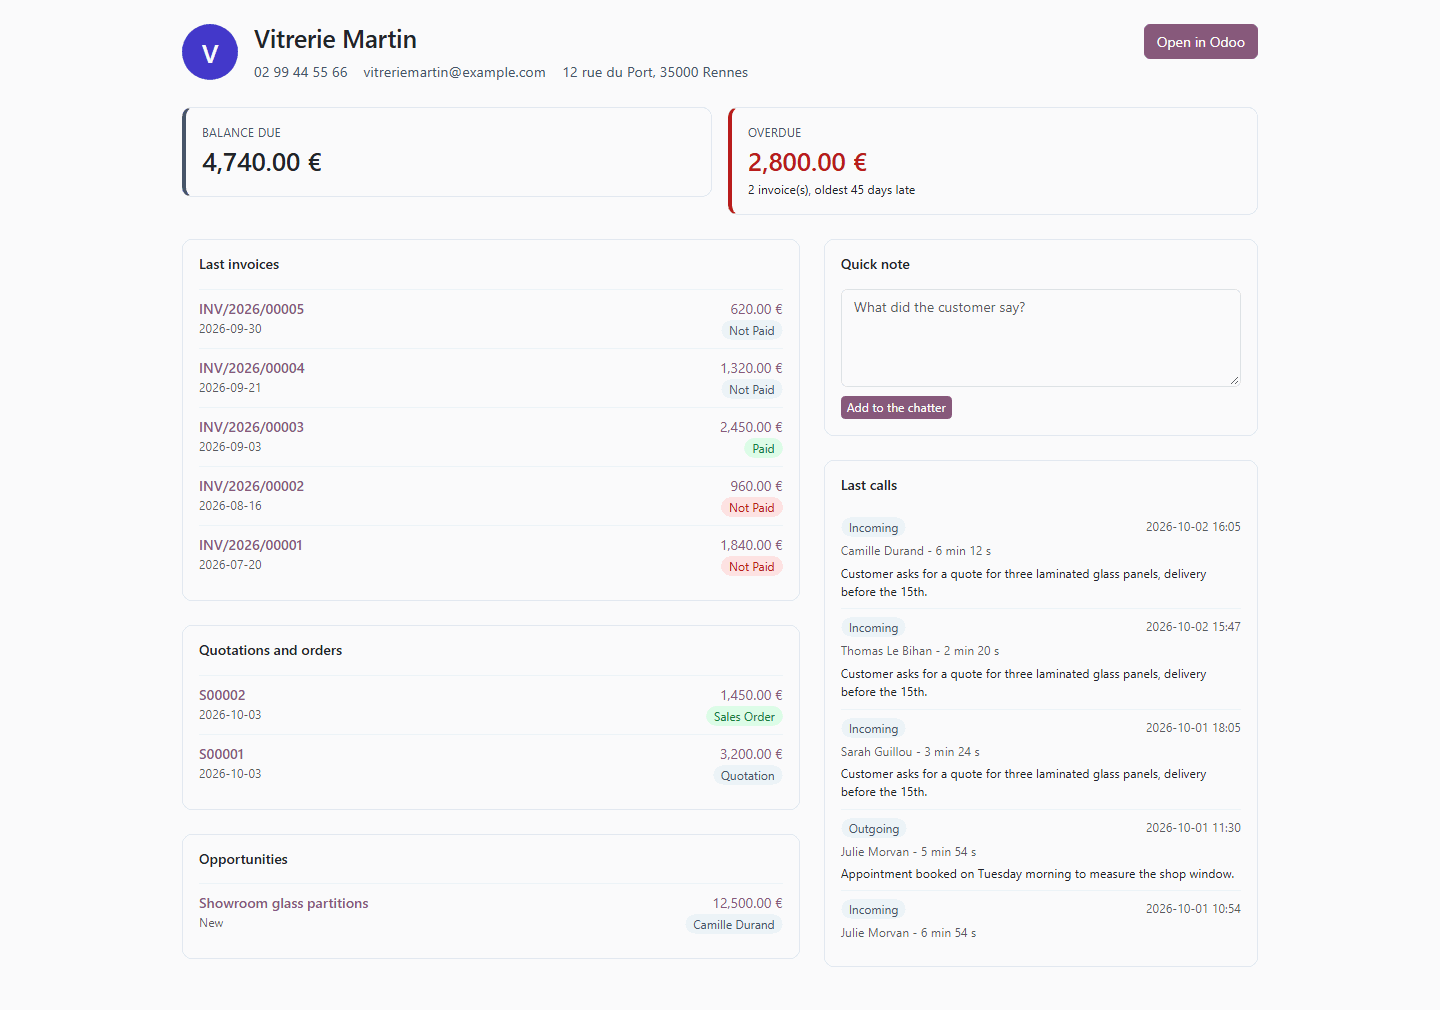The width and height of the screenshot is (1440, 1010).
Task: Open sales order S00002
Action: [222, 695]
